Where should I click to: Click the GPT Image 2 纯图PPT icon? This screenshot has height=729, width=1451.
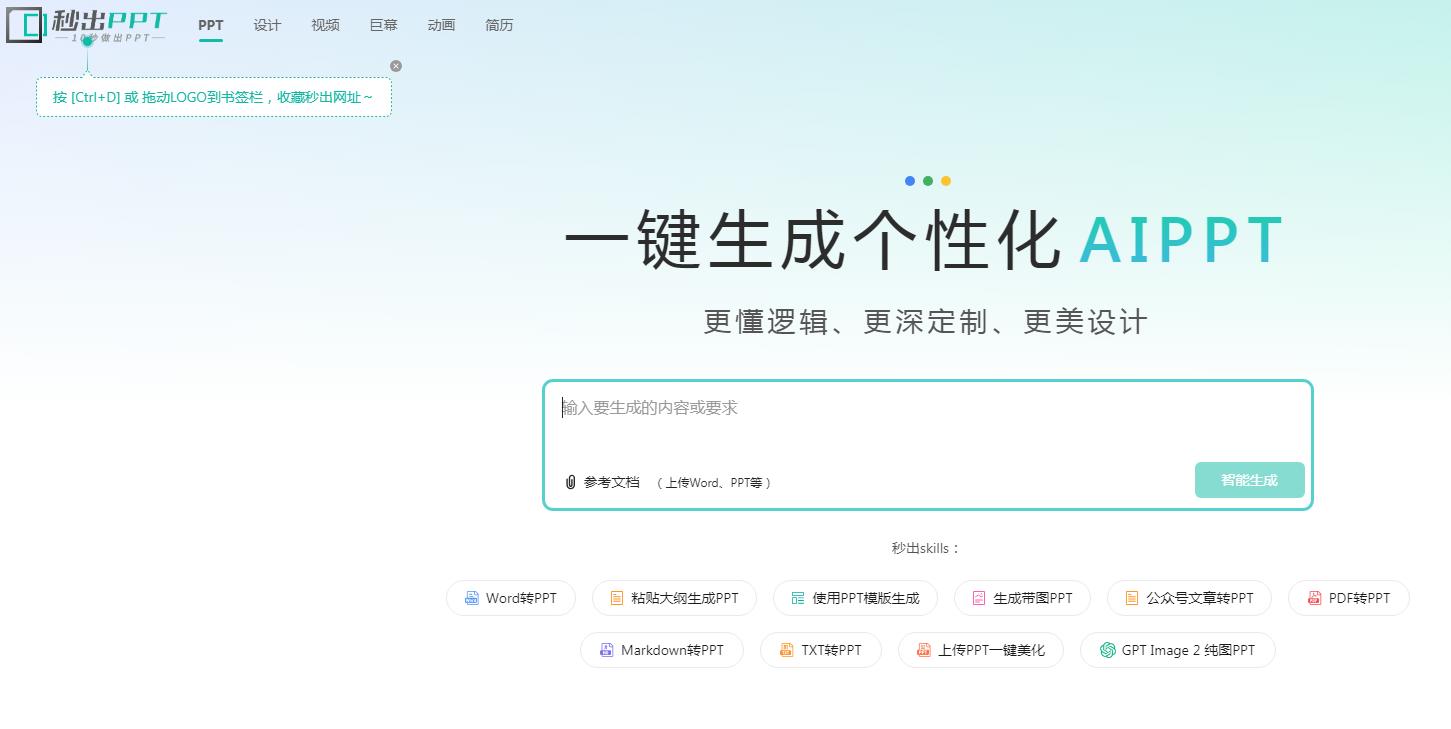click(x=1108, y=650)
